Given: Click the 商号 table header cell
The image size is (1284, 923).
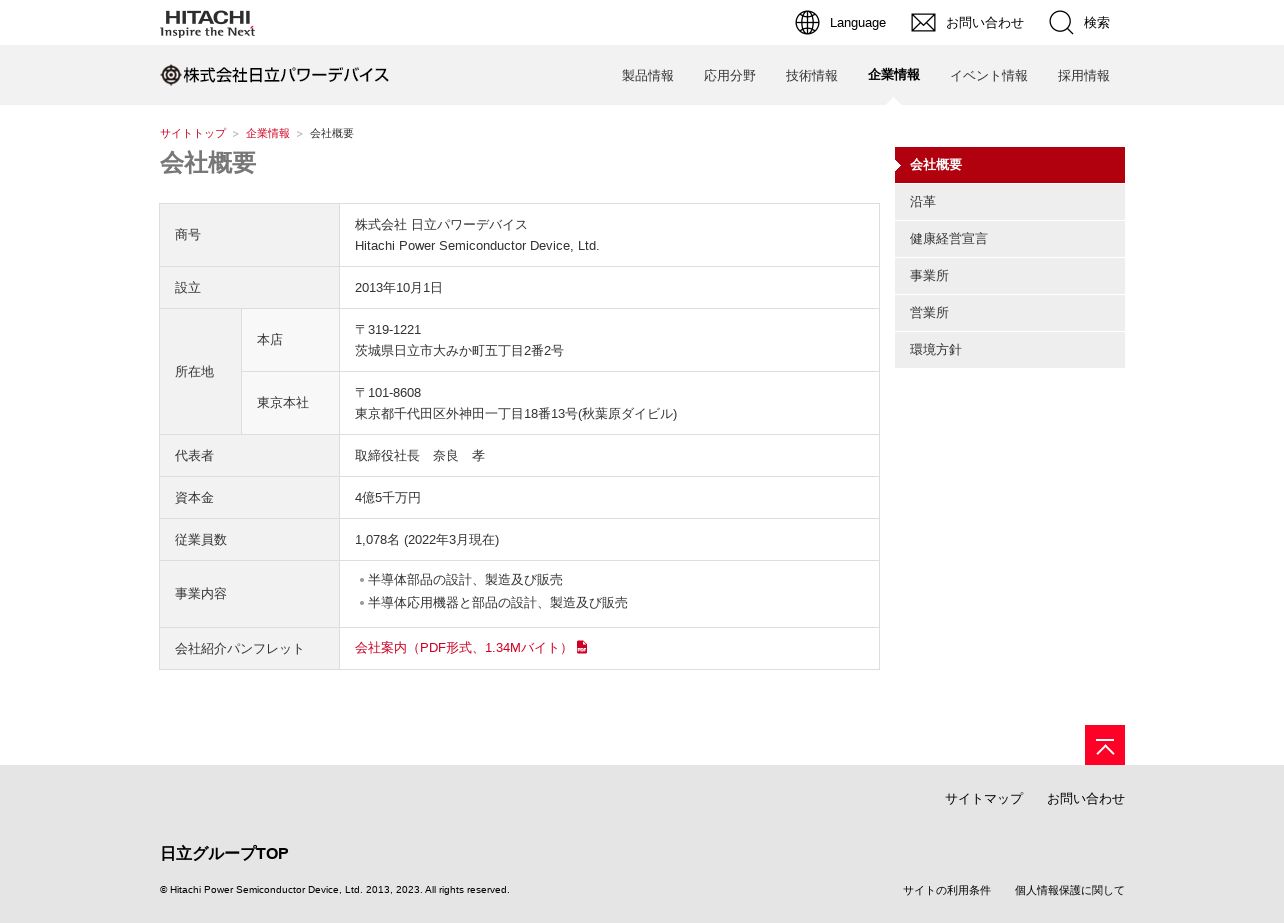Looking at the screenshot, I should tap(250, 235).
